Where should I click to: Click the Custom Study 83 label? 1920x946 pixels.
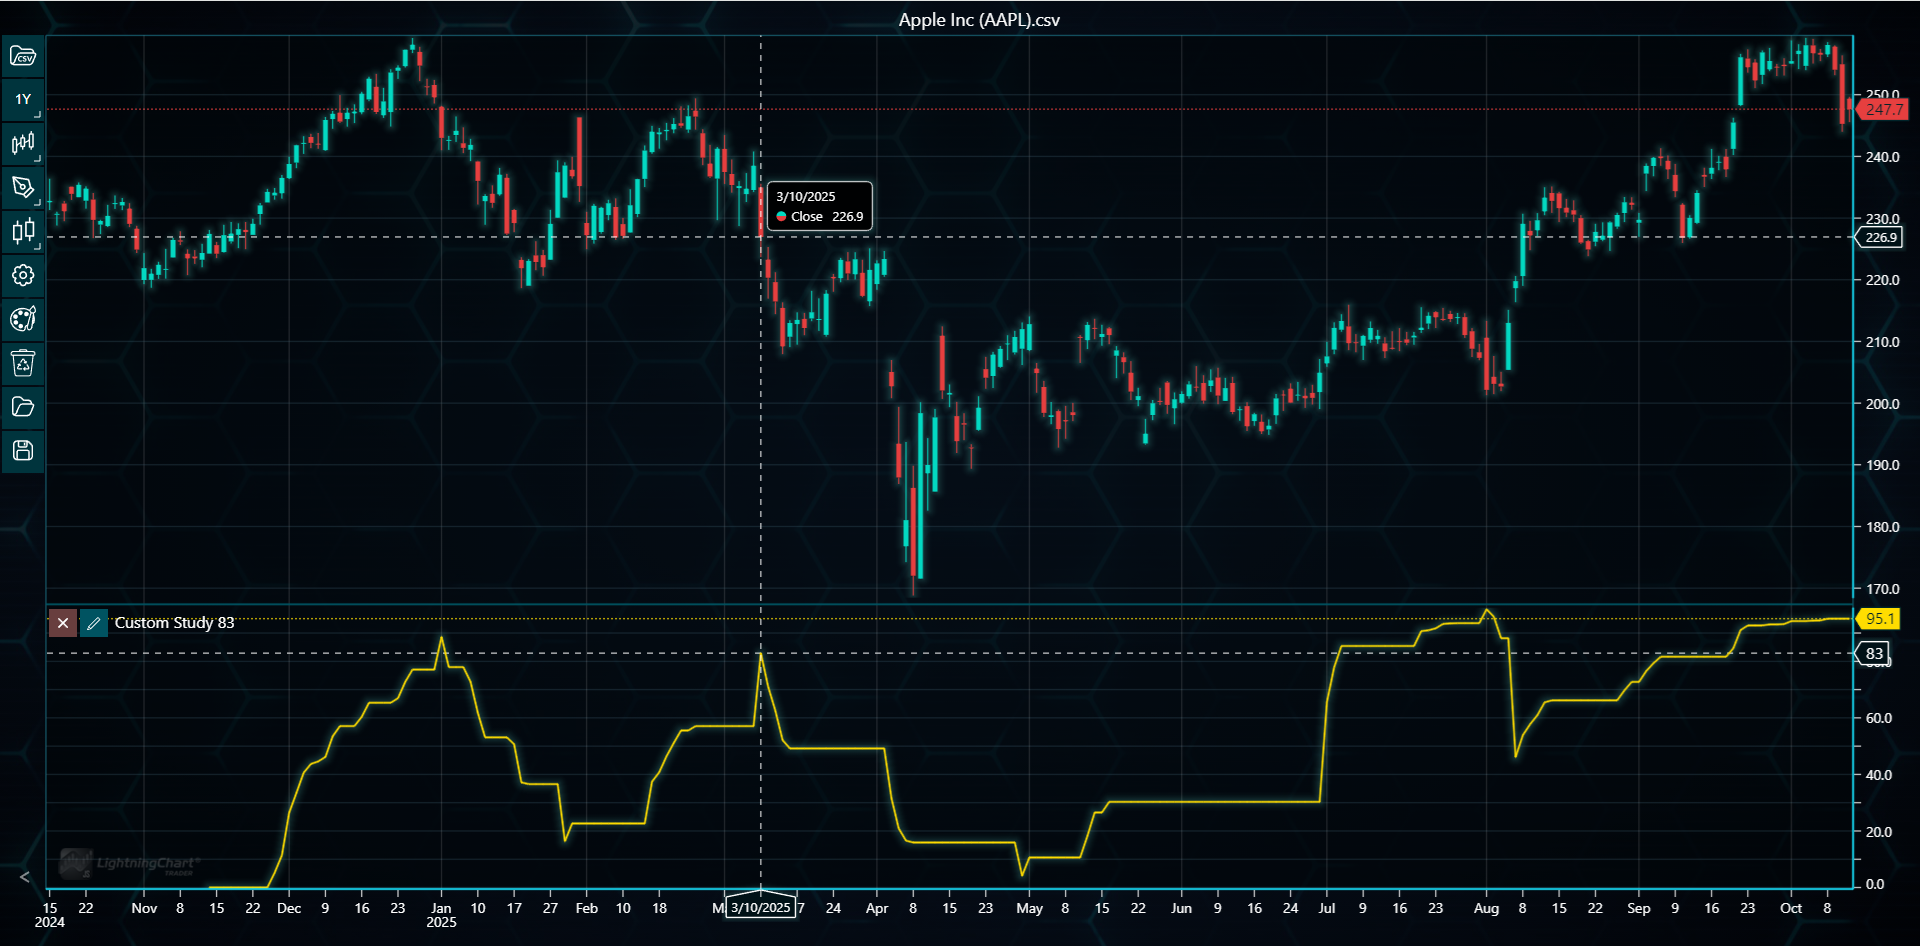(x=174, y=622)
